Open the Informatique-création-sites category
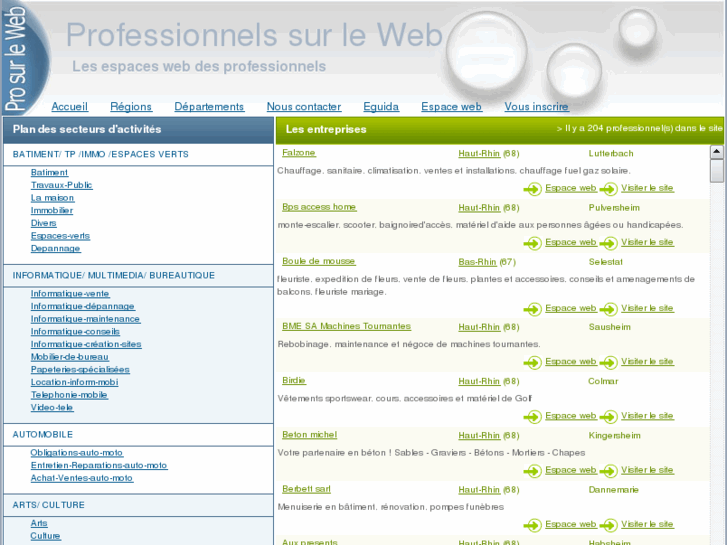The width and height of the screenshot is (727, 545). [86, 344]
